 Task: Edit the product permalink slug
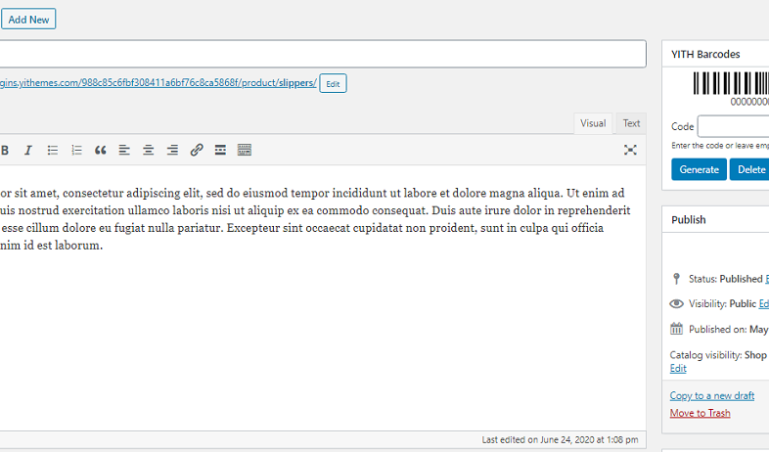tap(333, 83)
